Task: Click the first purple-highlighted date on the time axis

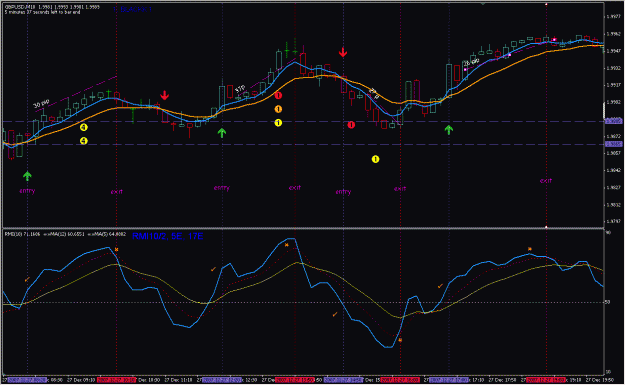Action: click(27, 380)
